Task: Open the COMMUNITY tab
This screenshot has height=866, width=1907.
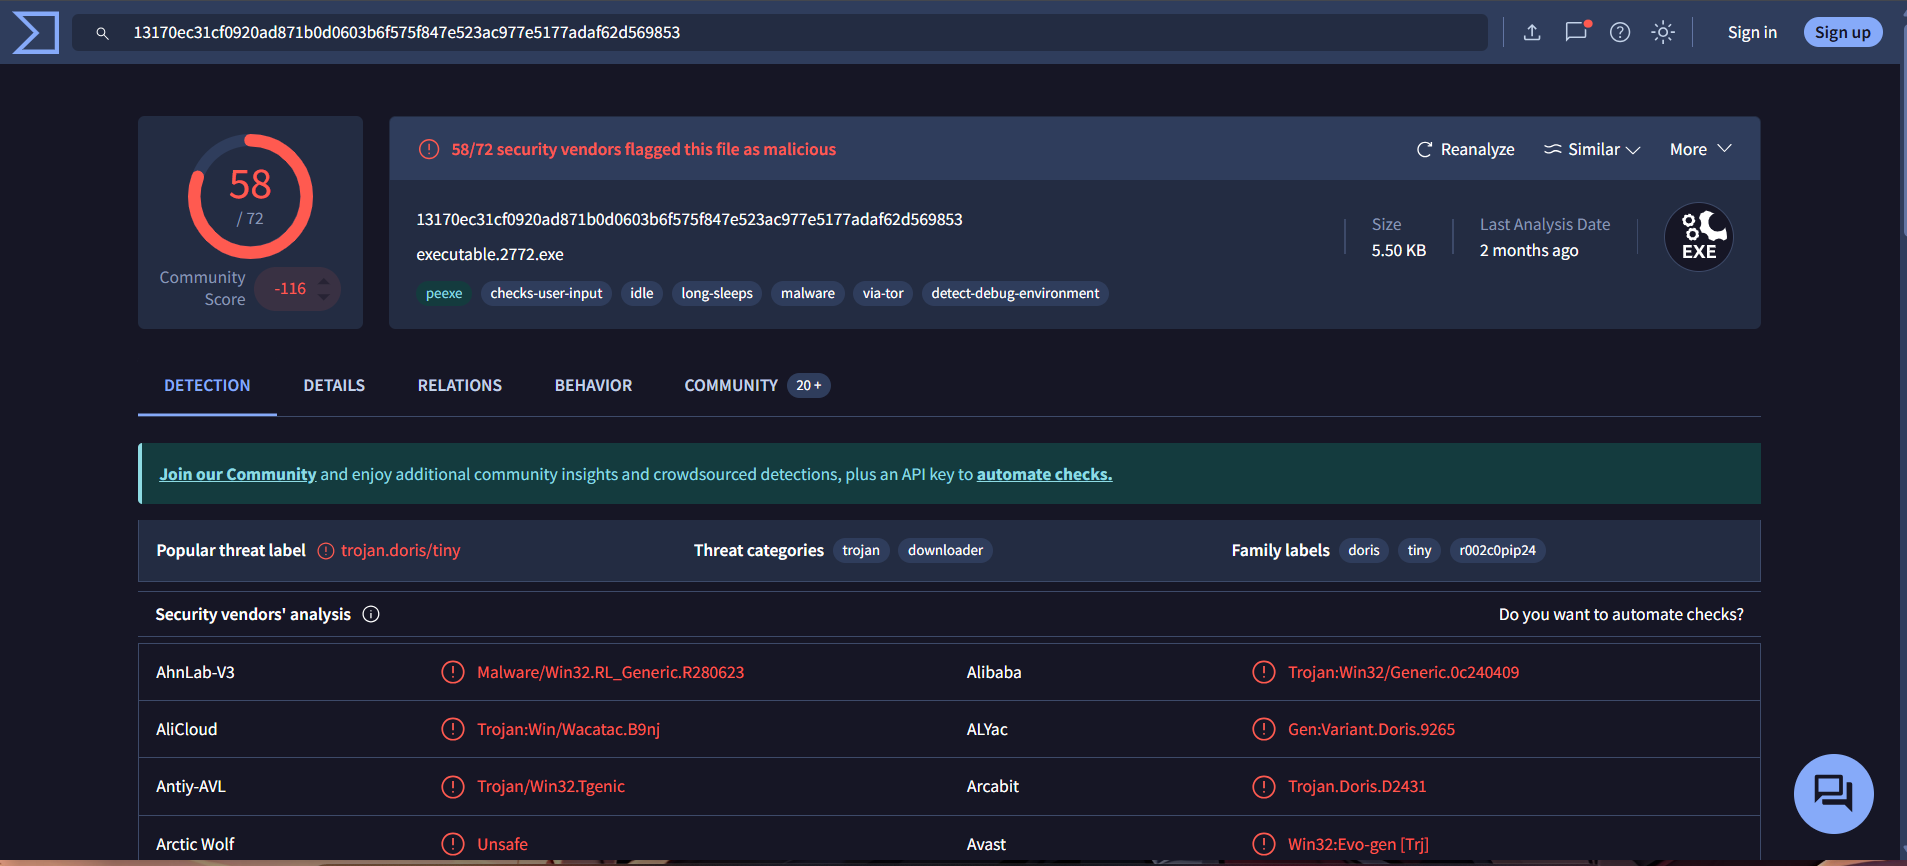Action: coord(731,385)
